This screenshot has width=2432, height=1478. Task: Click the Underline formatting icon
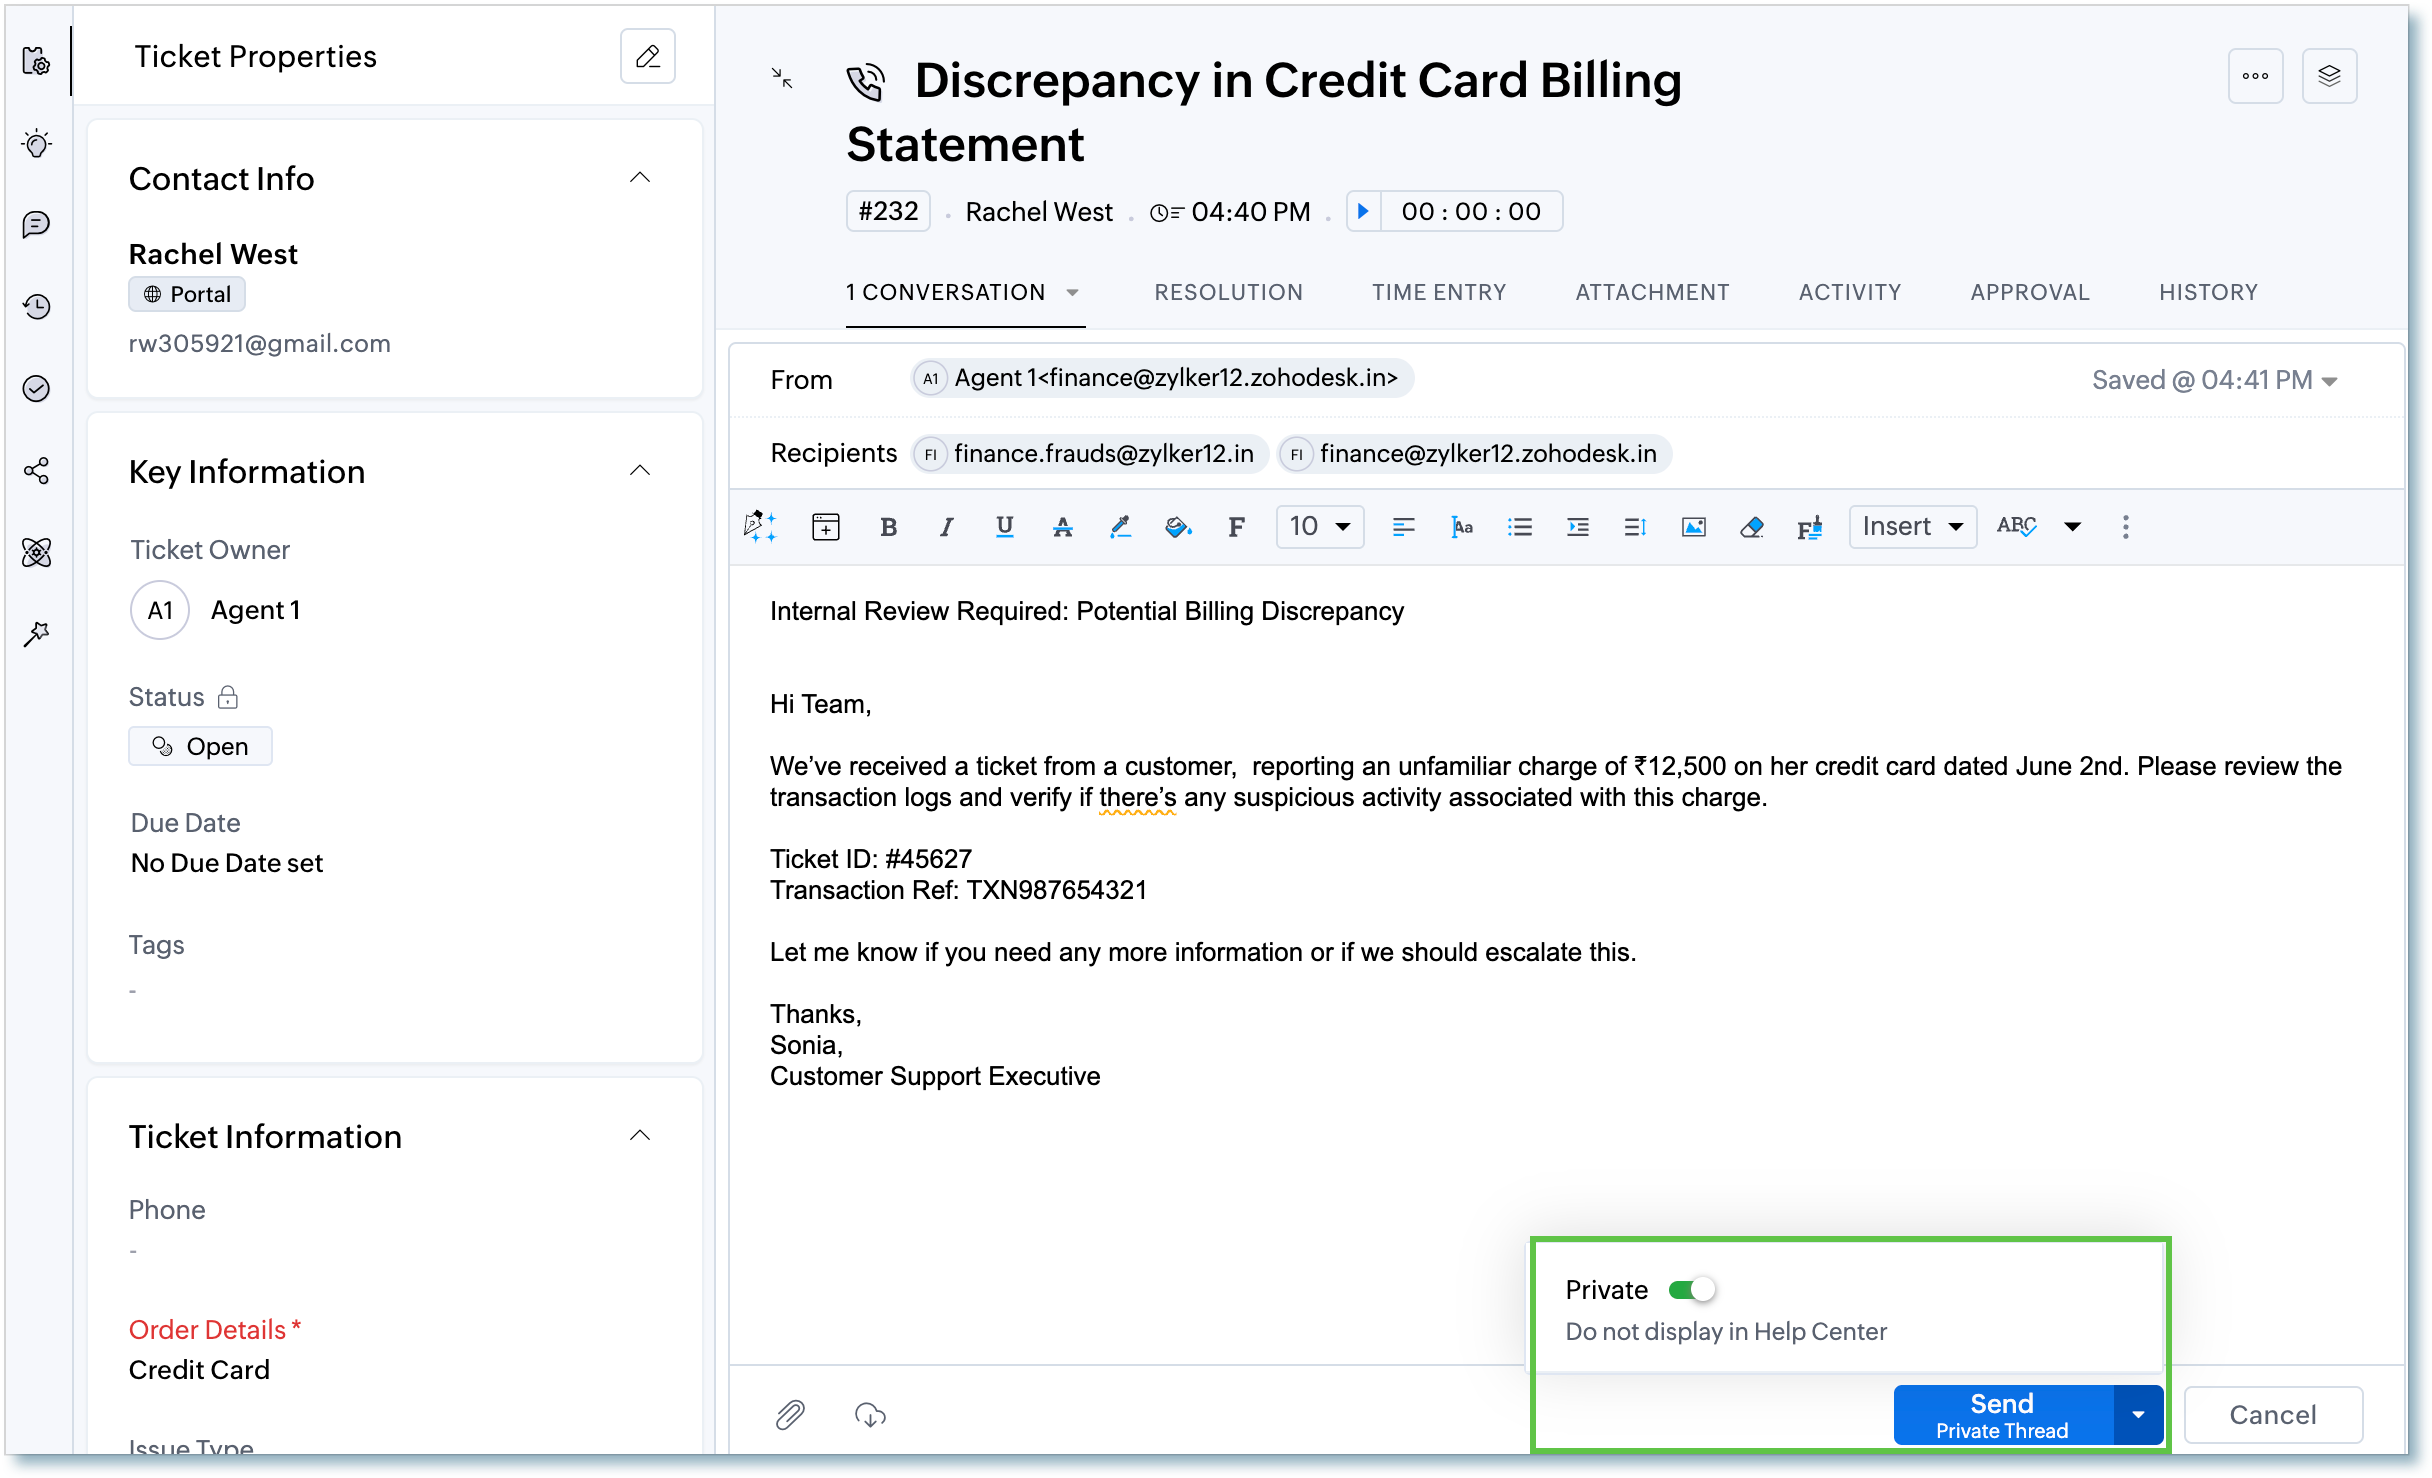(x=1004, y=527)
